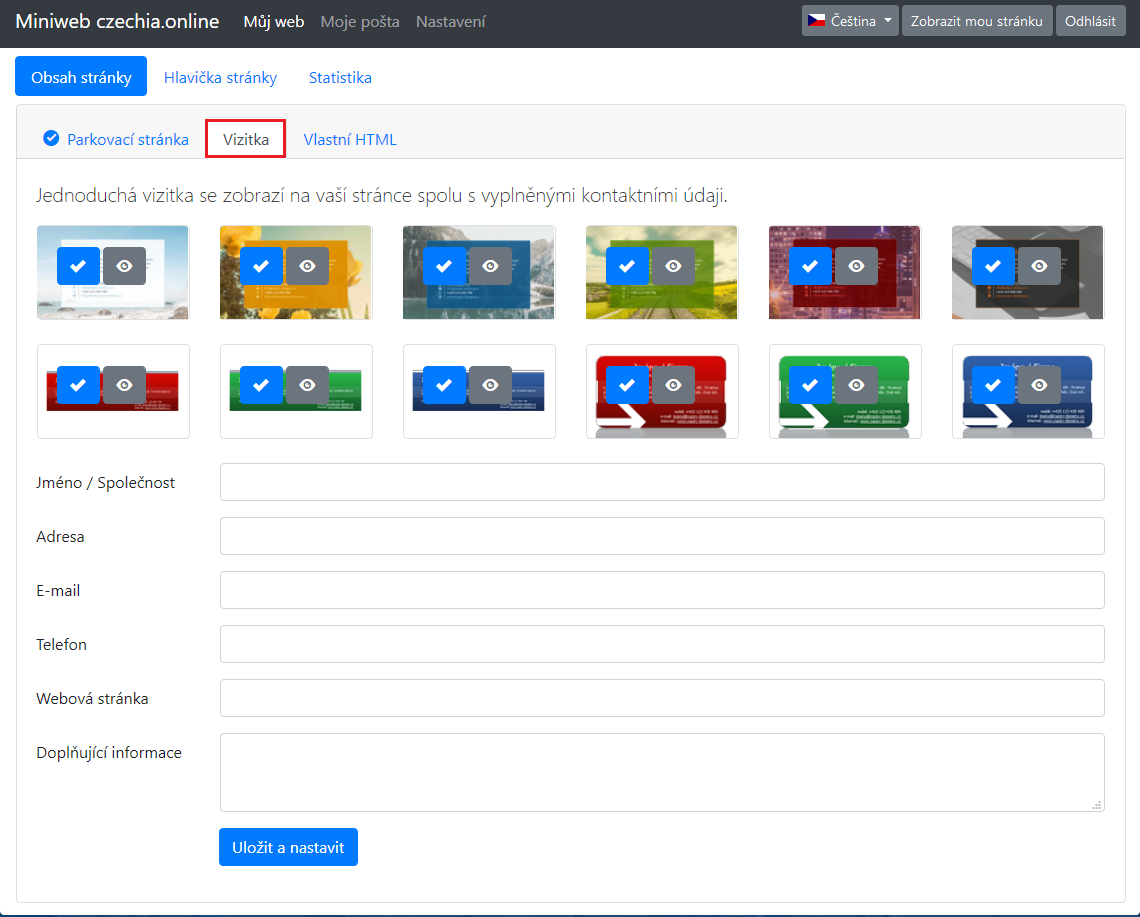Select the mountain lake template checkmark
Screen dimensions: 1140x917
pyautogui.click(x=444, y=266)
